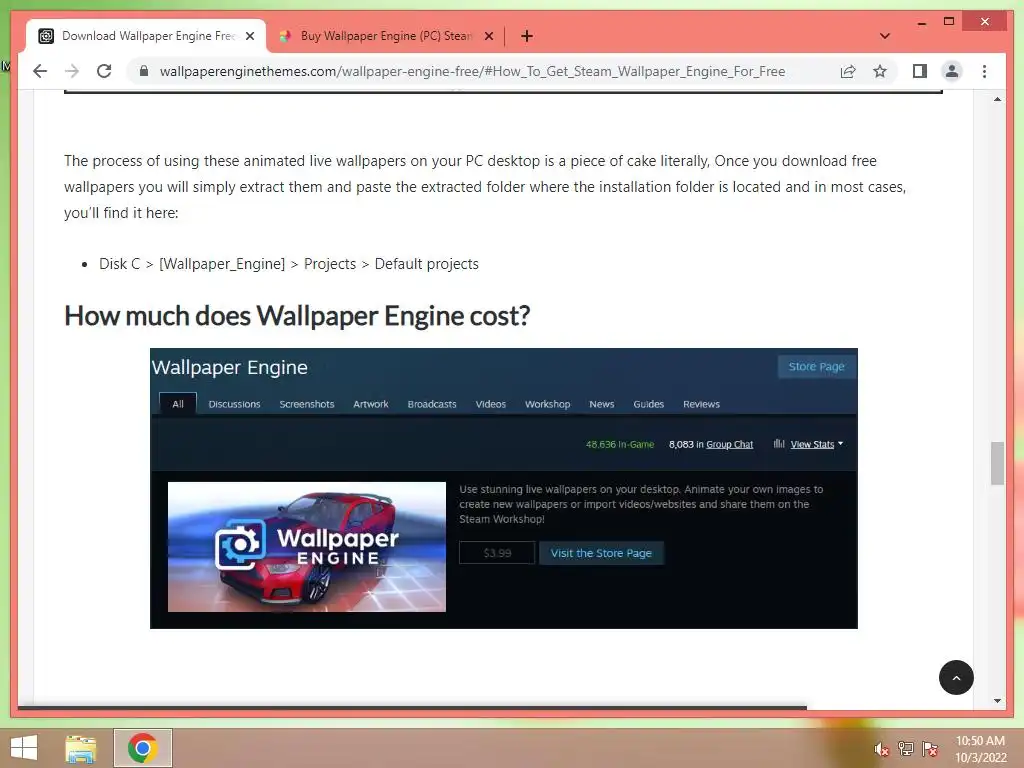Viewport: 1024px width, 768px height.
Task: Open the Windows Start button
Action: pyautogui.click(x=24, y=748)
